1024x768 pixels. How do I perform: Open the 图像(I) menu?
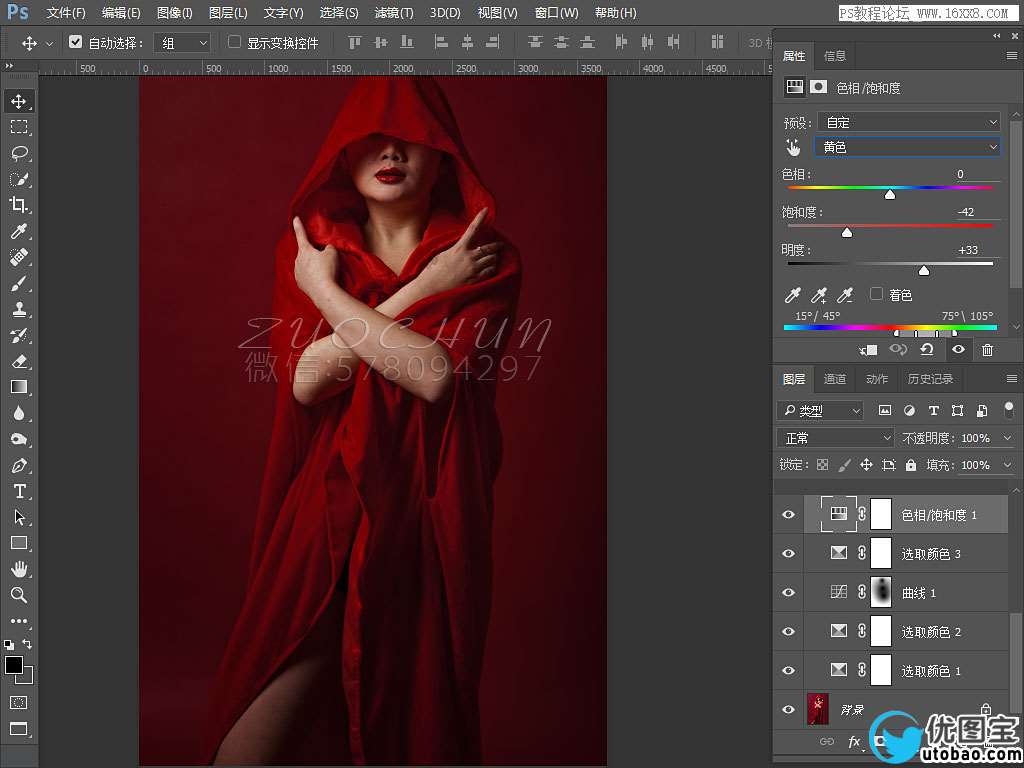(x=174, y=13)
